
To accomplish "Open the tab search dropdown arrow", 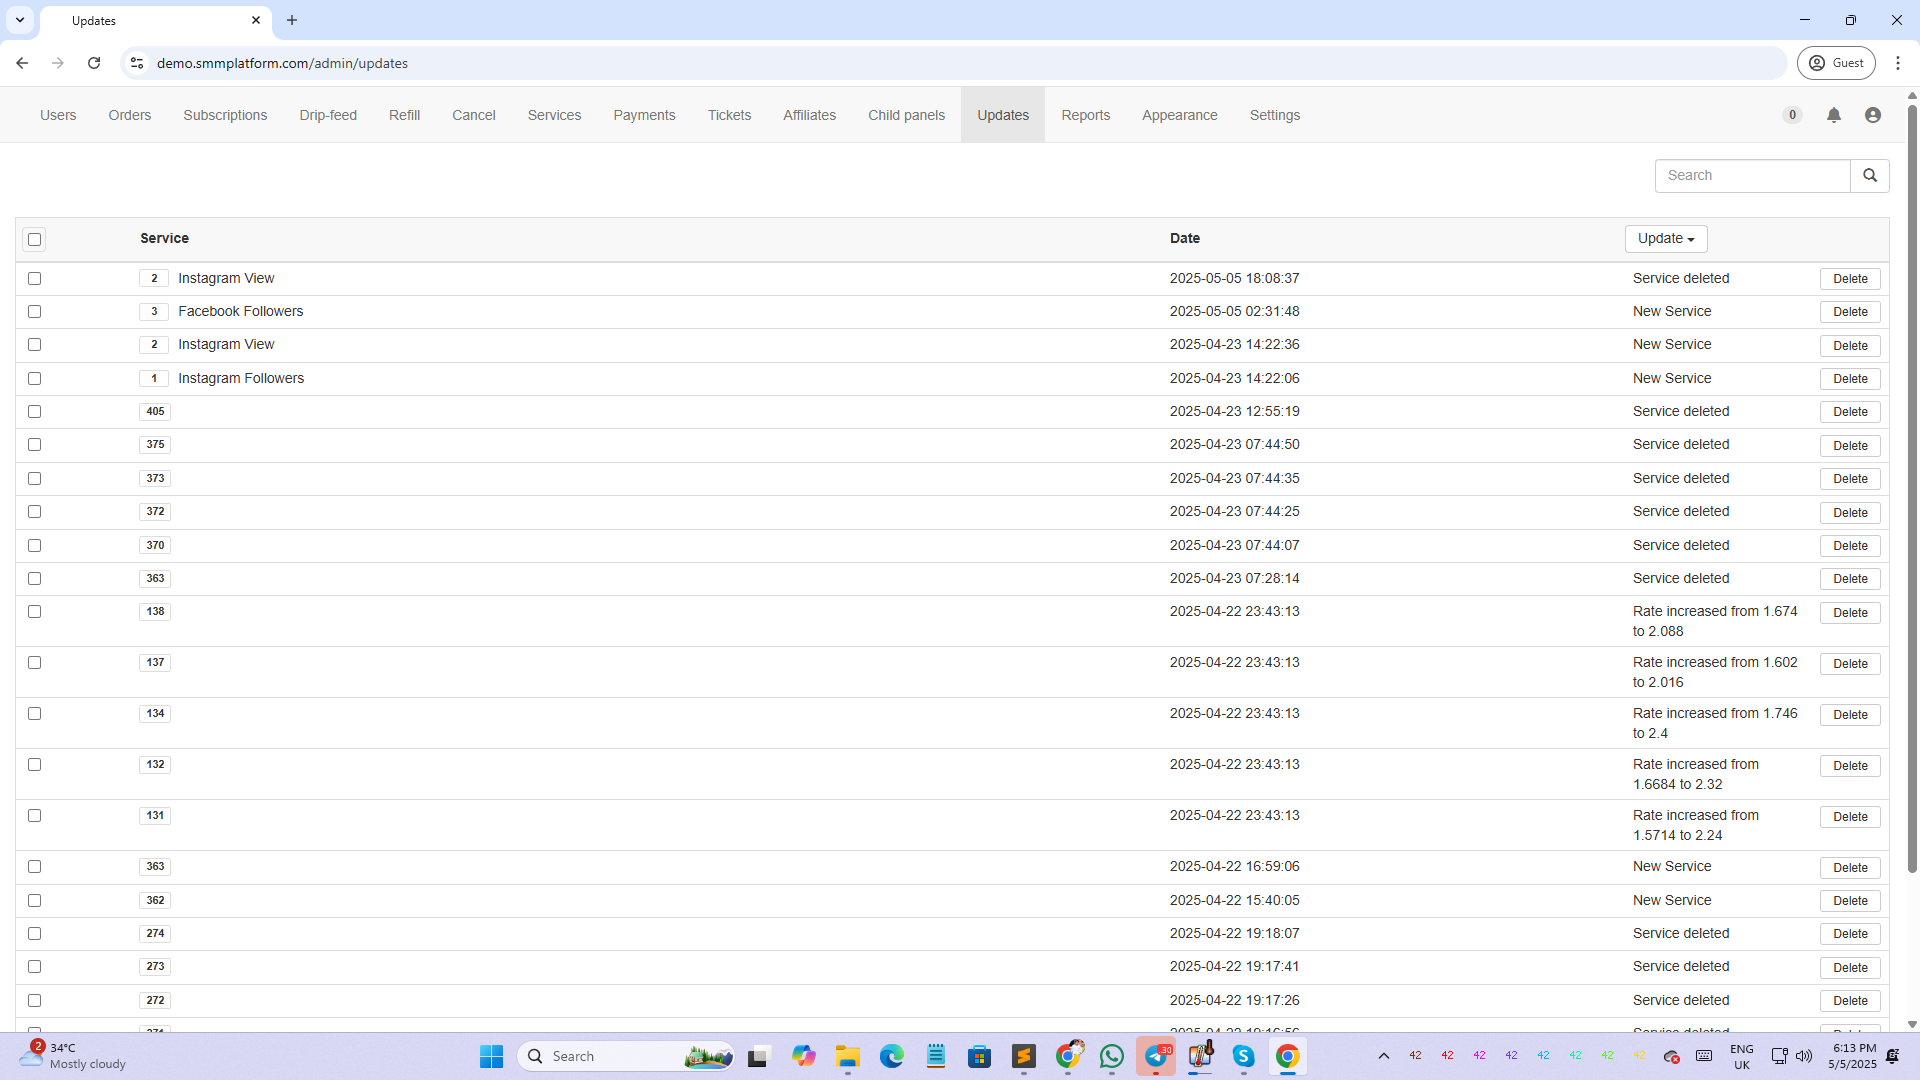I will (x=20, y=20).
